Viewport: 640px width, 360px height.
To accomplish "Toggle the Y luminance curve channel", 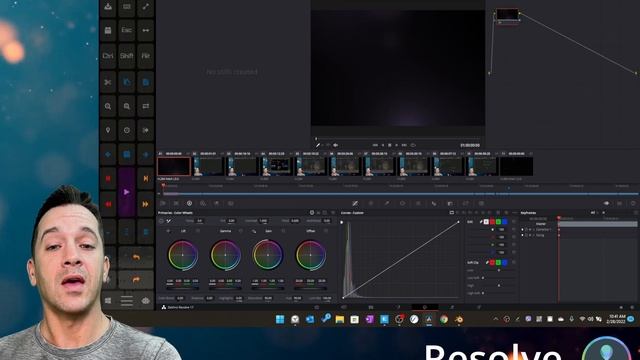I will (486, 222).
